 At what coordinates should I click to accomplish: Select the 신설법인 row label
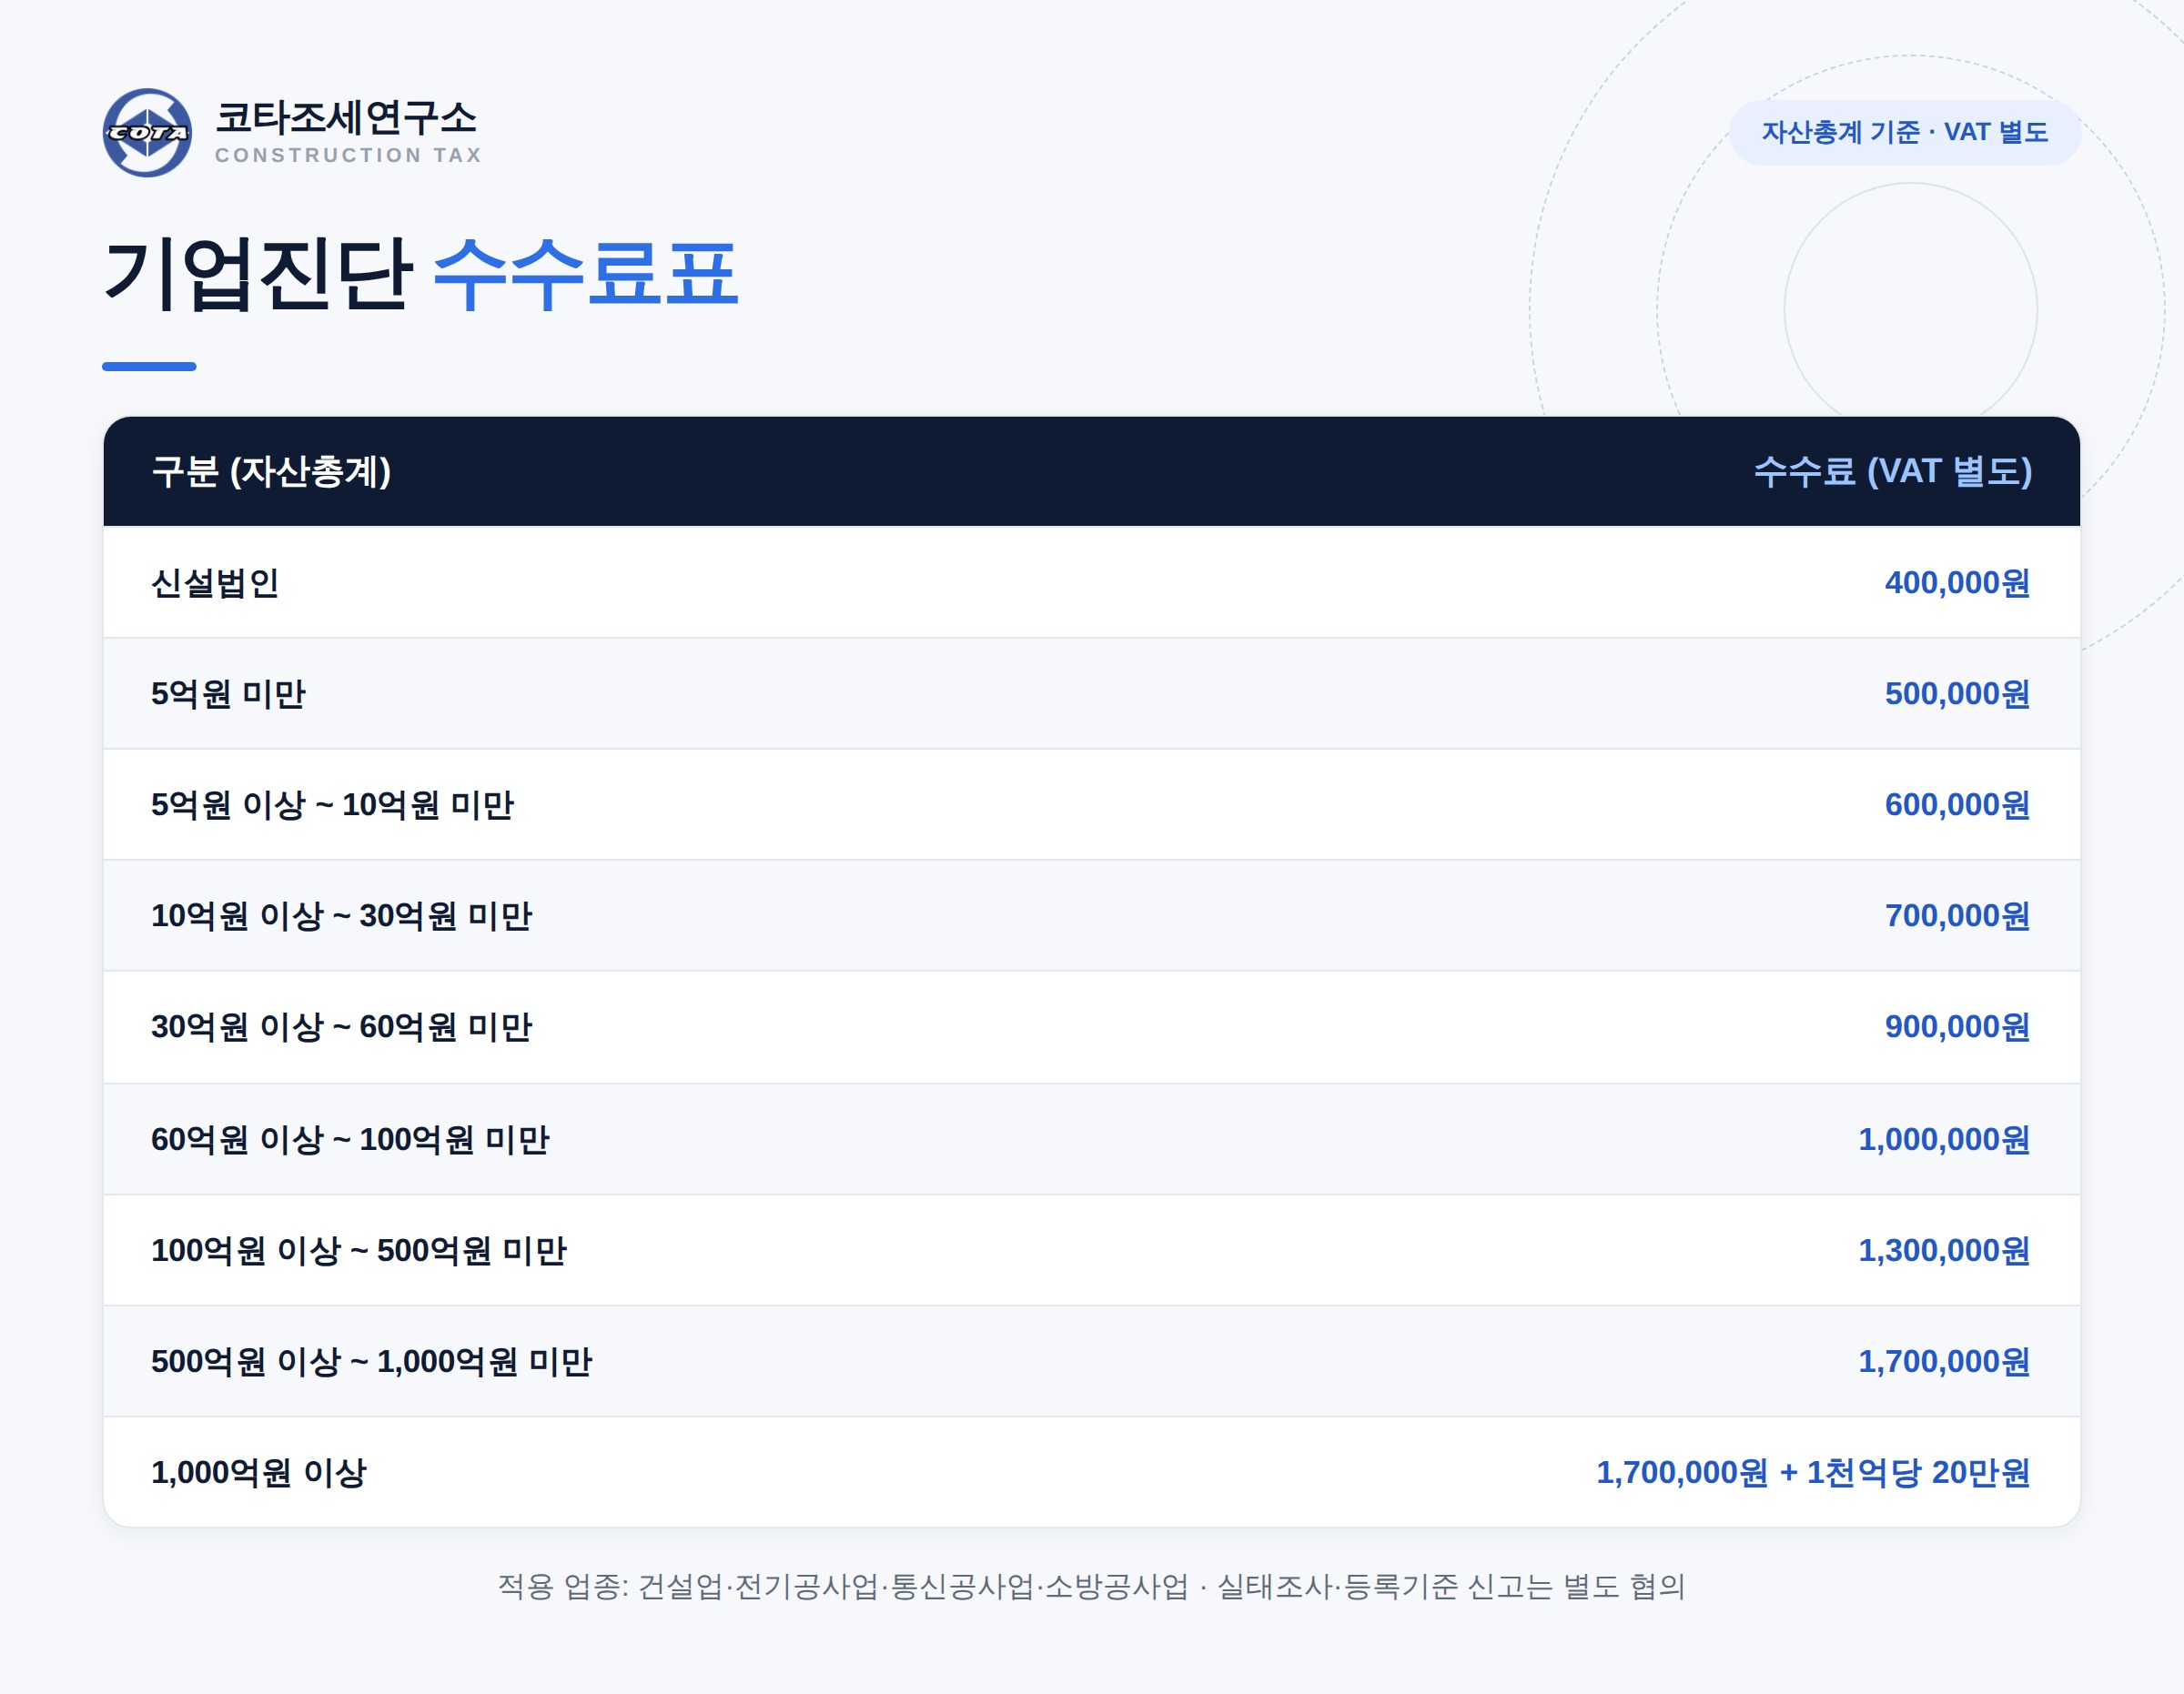[215, 582]
